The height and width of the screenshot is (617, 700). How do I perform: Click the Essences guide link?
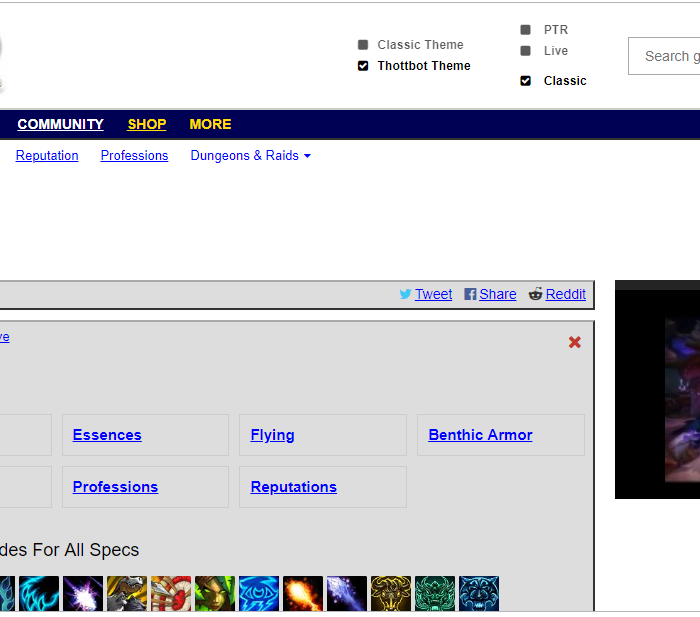point(107,435)
